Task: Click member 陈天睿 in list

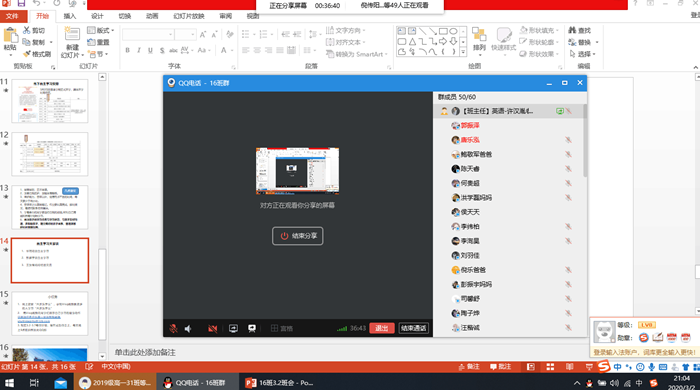Action: tap(508, 169)
